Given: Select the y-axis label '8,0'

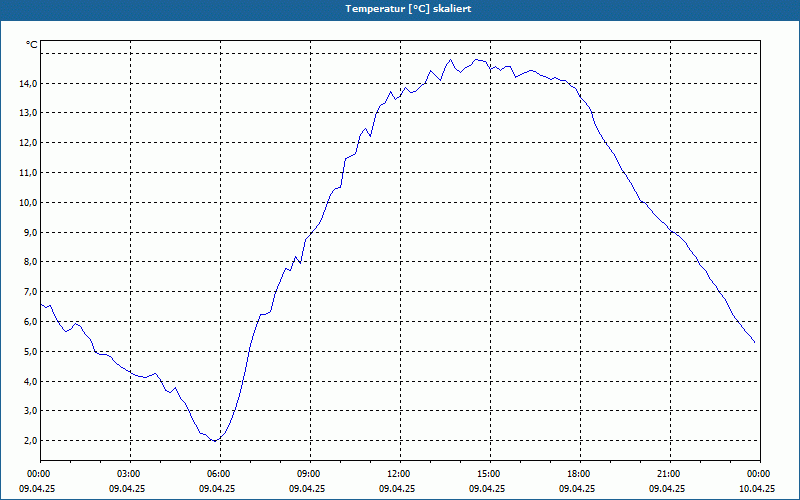Looking at the screenshot, I should point(31,262).
